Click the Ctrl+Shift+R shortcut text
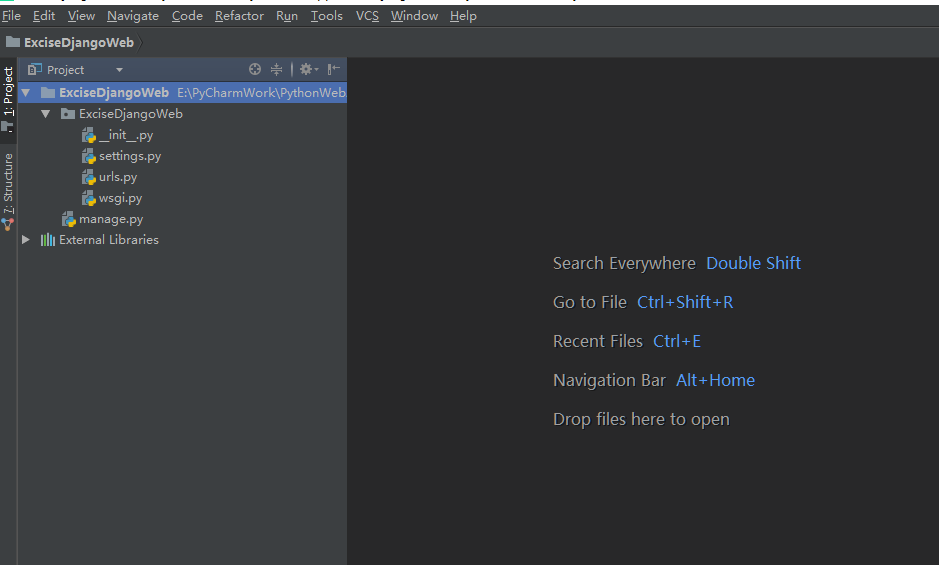 (685, 302)
